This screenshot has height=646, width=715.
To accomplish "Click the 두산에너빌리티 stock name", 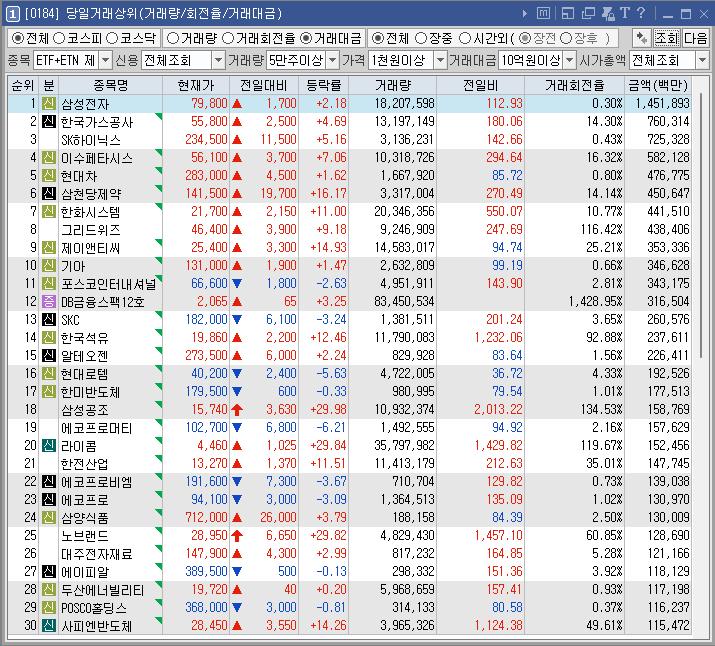I will 102,589.
